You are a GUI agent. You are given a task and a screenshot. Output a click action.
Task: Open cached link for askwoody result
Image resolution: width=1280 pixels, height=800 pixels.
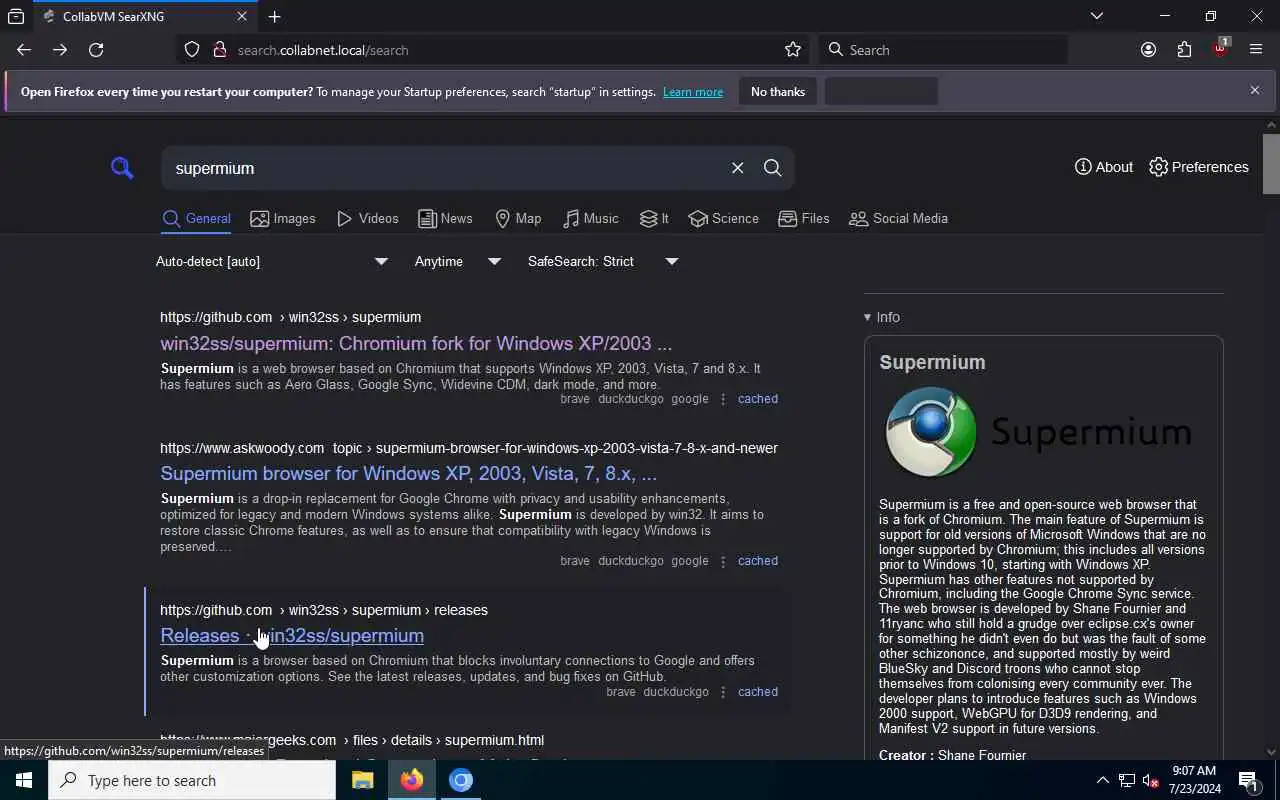coord(757,560)
